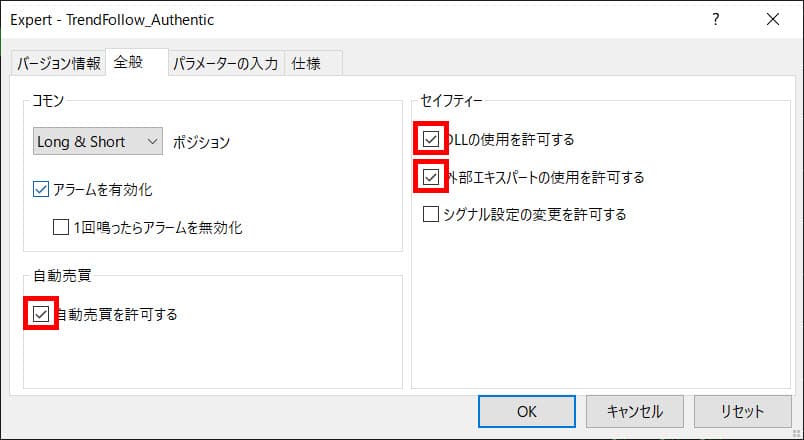Click the help question mark button

coord(715,19)
